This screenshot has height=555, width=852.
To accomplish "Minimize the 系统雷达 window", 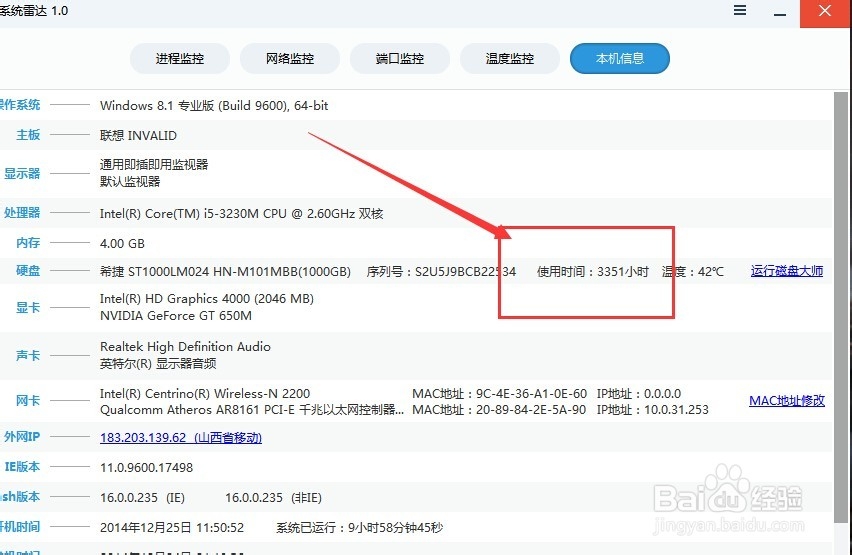I will point(780,14).
